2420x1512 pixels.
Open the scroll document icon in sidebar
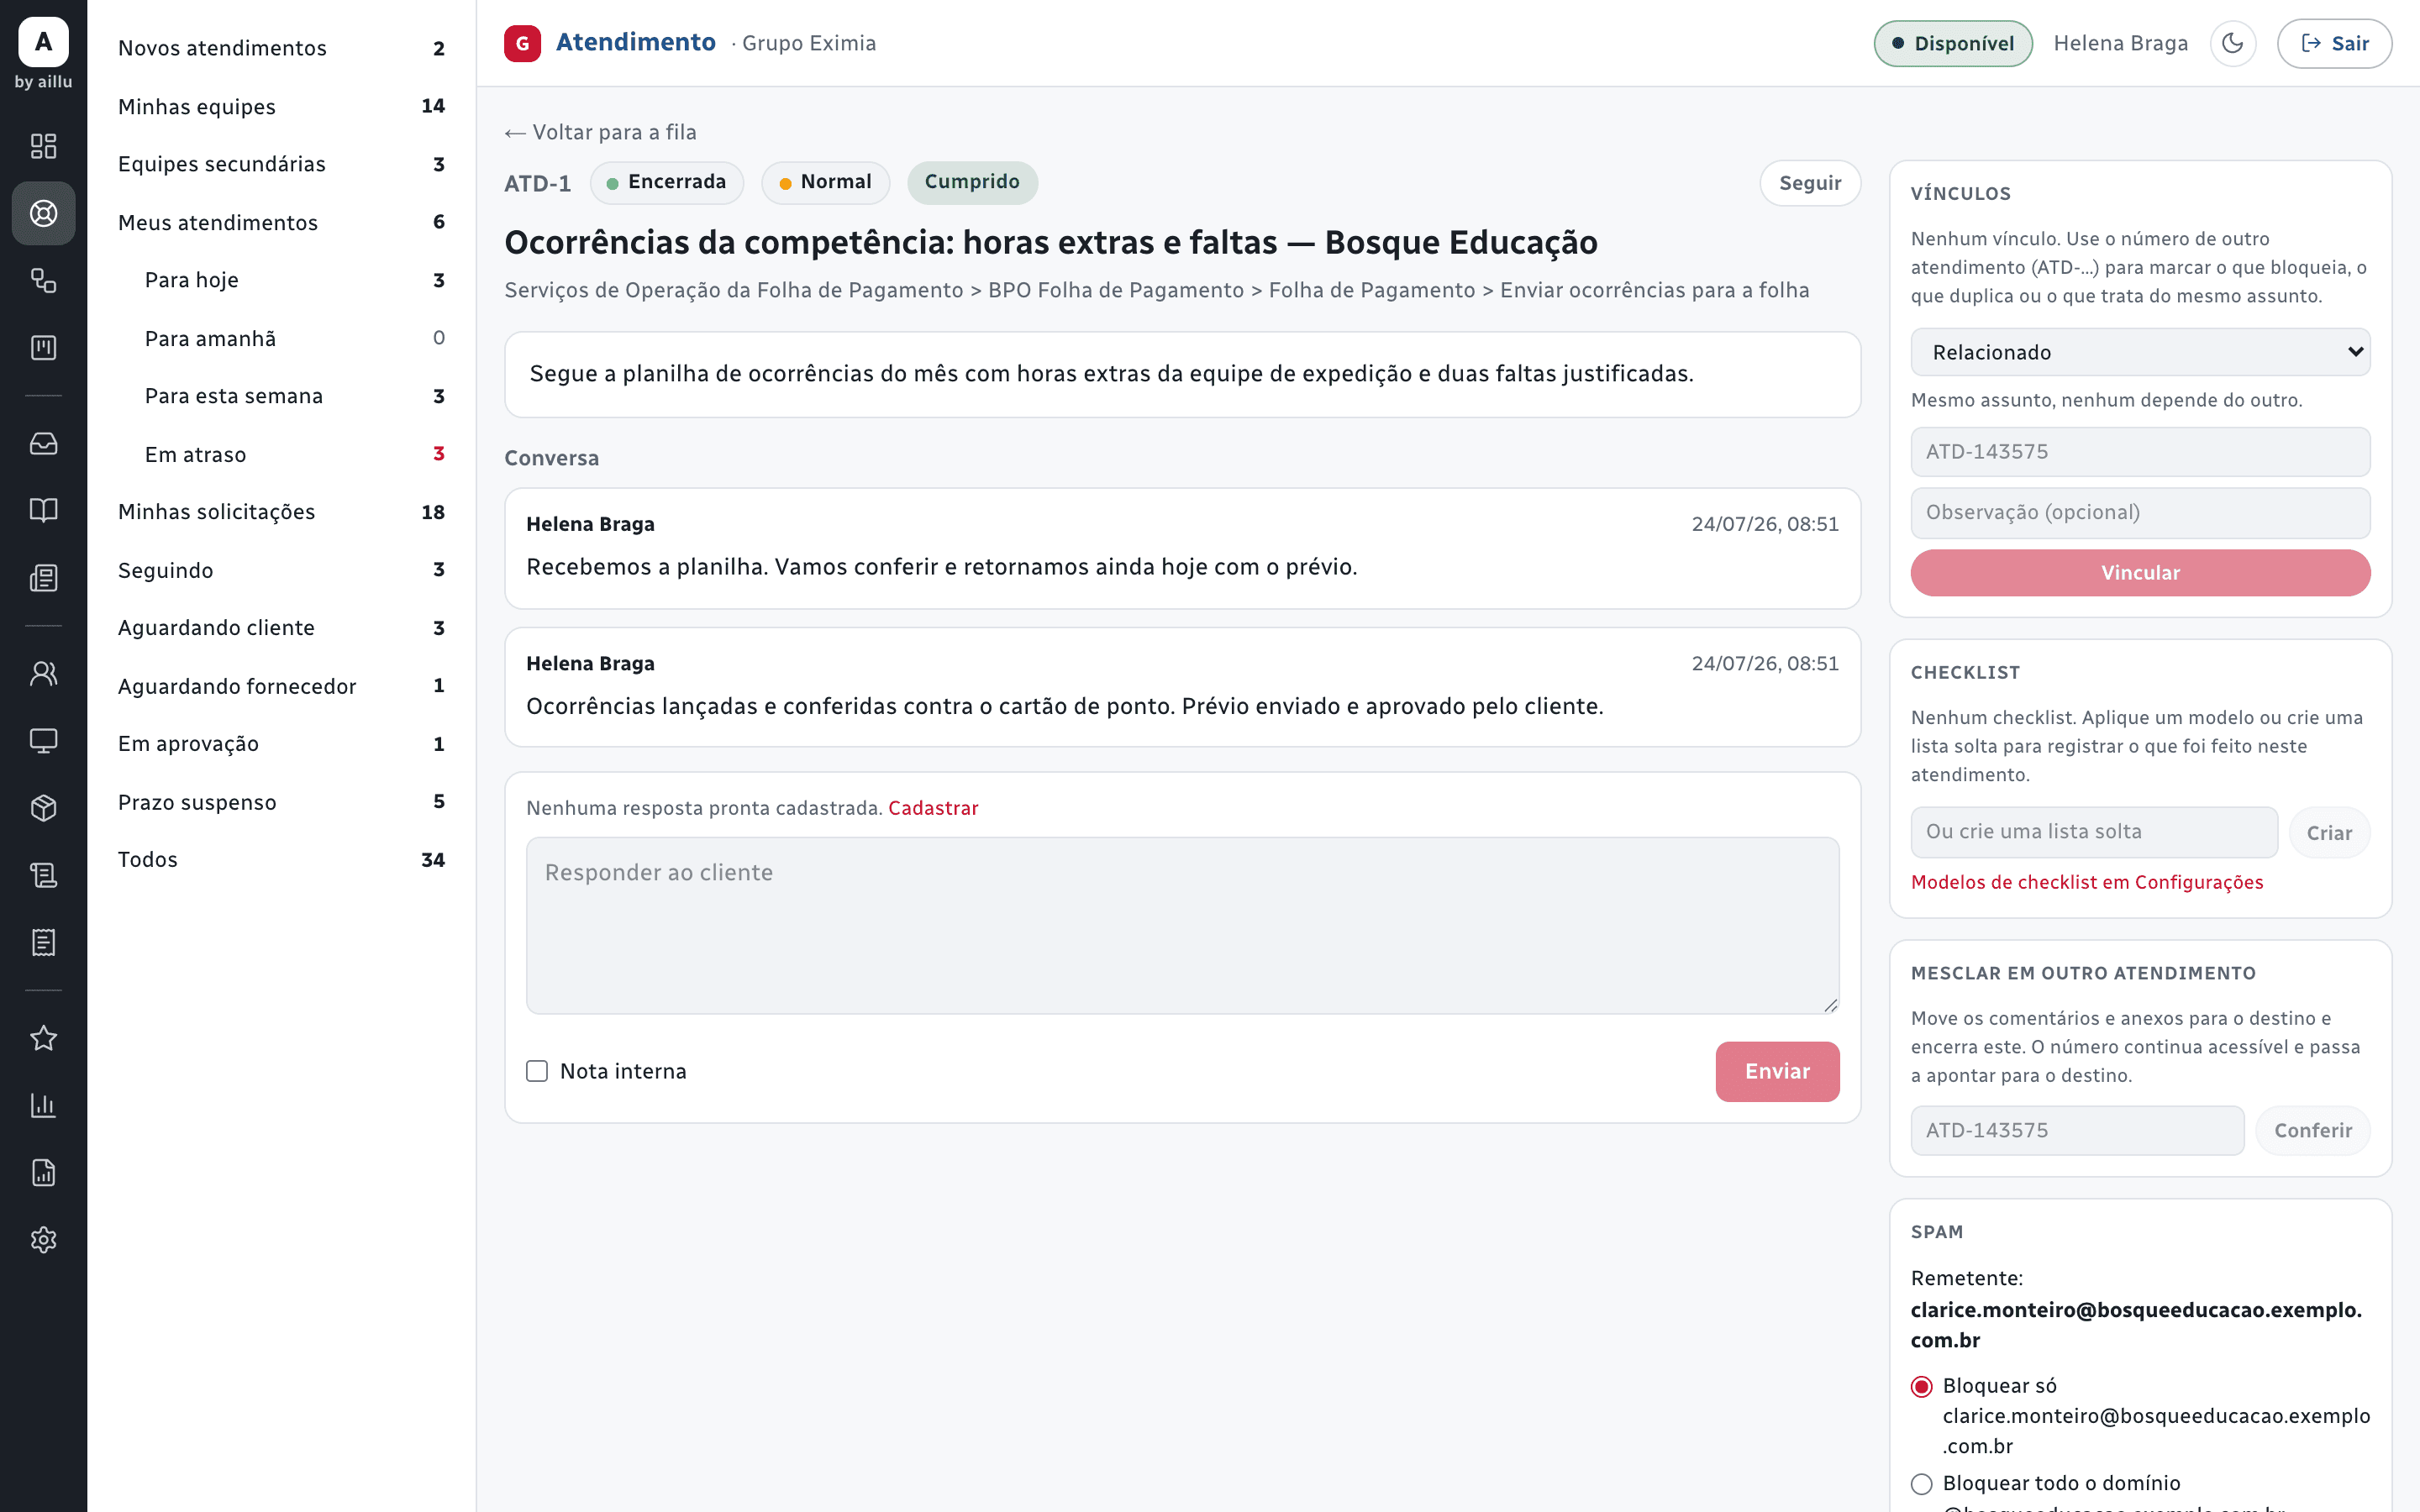(43, 875)
